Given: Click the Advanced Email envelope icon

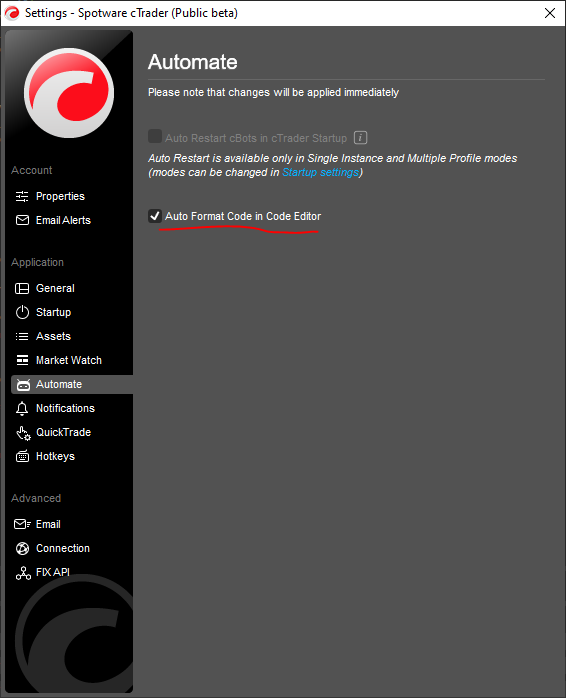Looking at the screenshot, I should (22, 524).
